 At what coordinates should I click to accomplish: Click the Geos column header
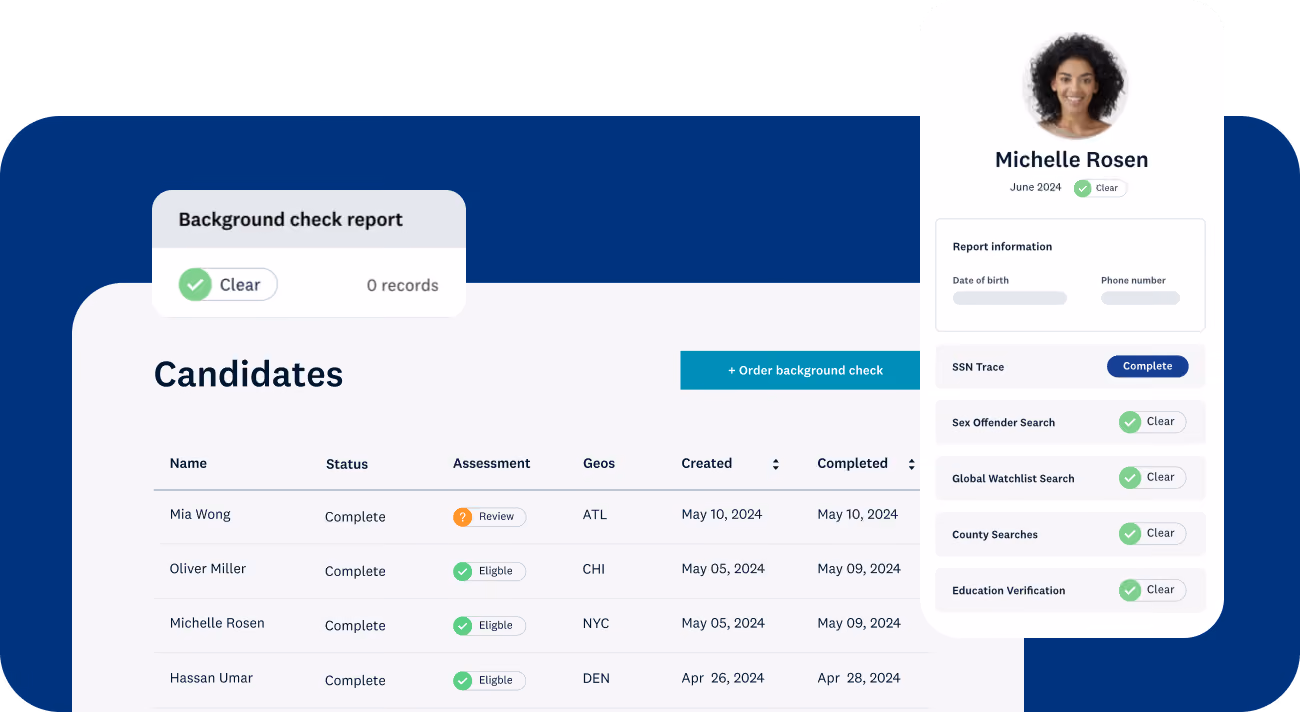(599, 463)
